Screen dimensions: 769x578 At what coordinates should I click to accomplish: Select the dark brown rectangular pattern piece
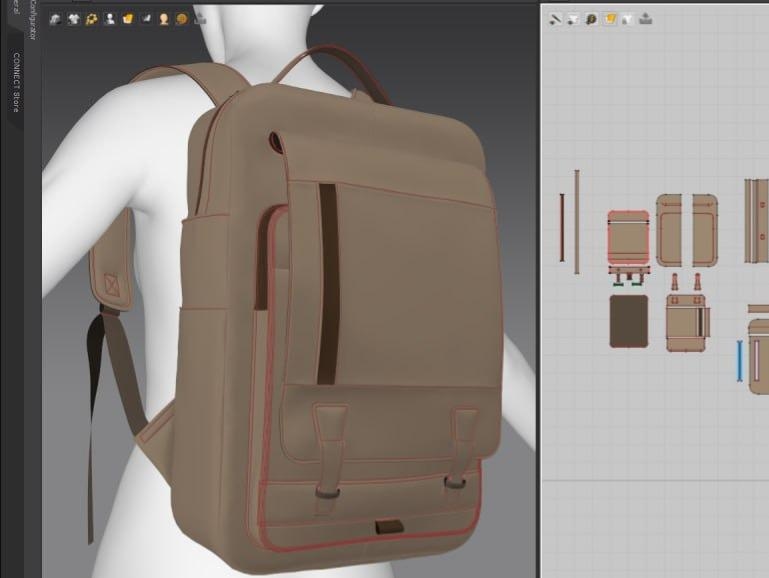tap(629, 321)
